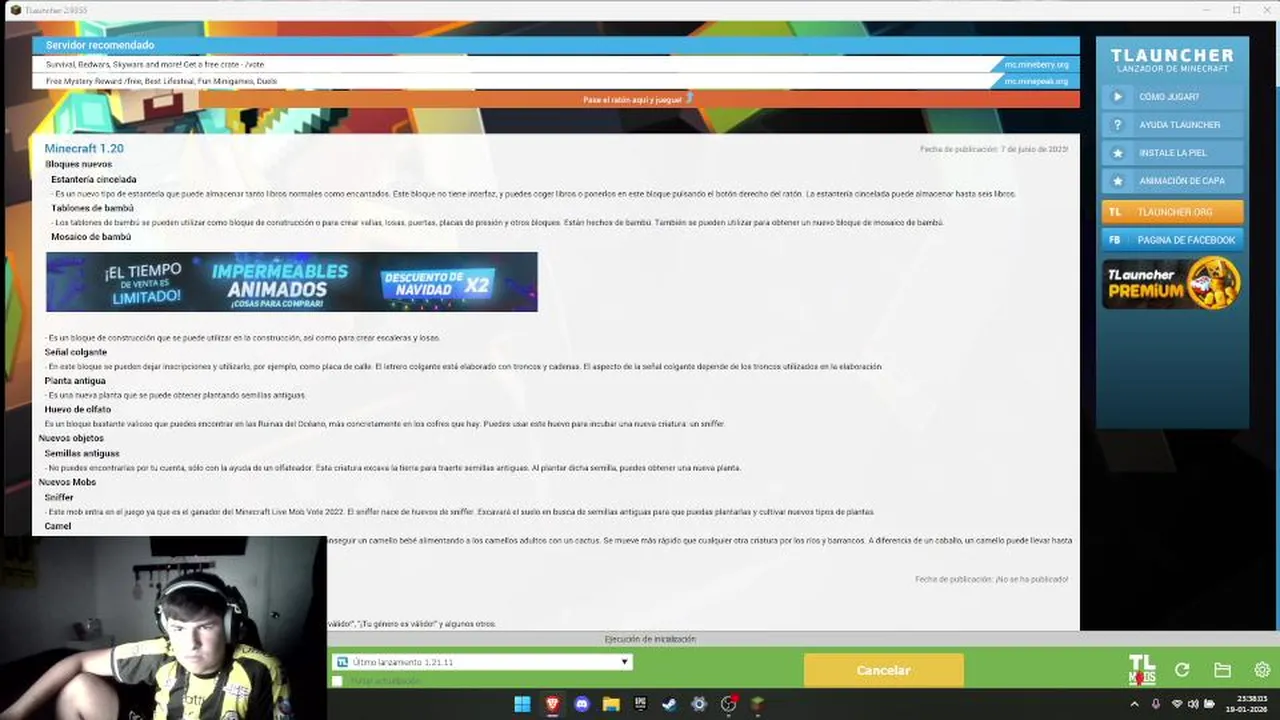Click the Planta antigua heading
1280x720 pixels.
coord(75,381)
